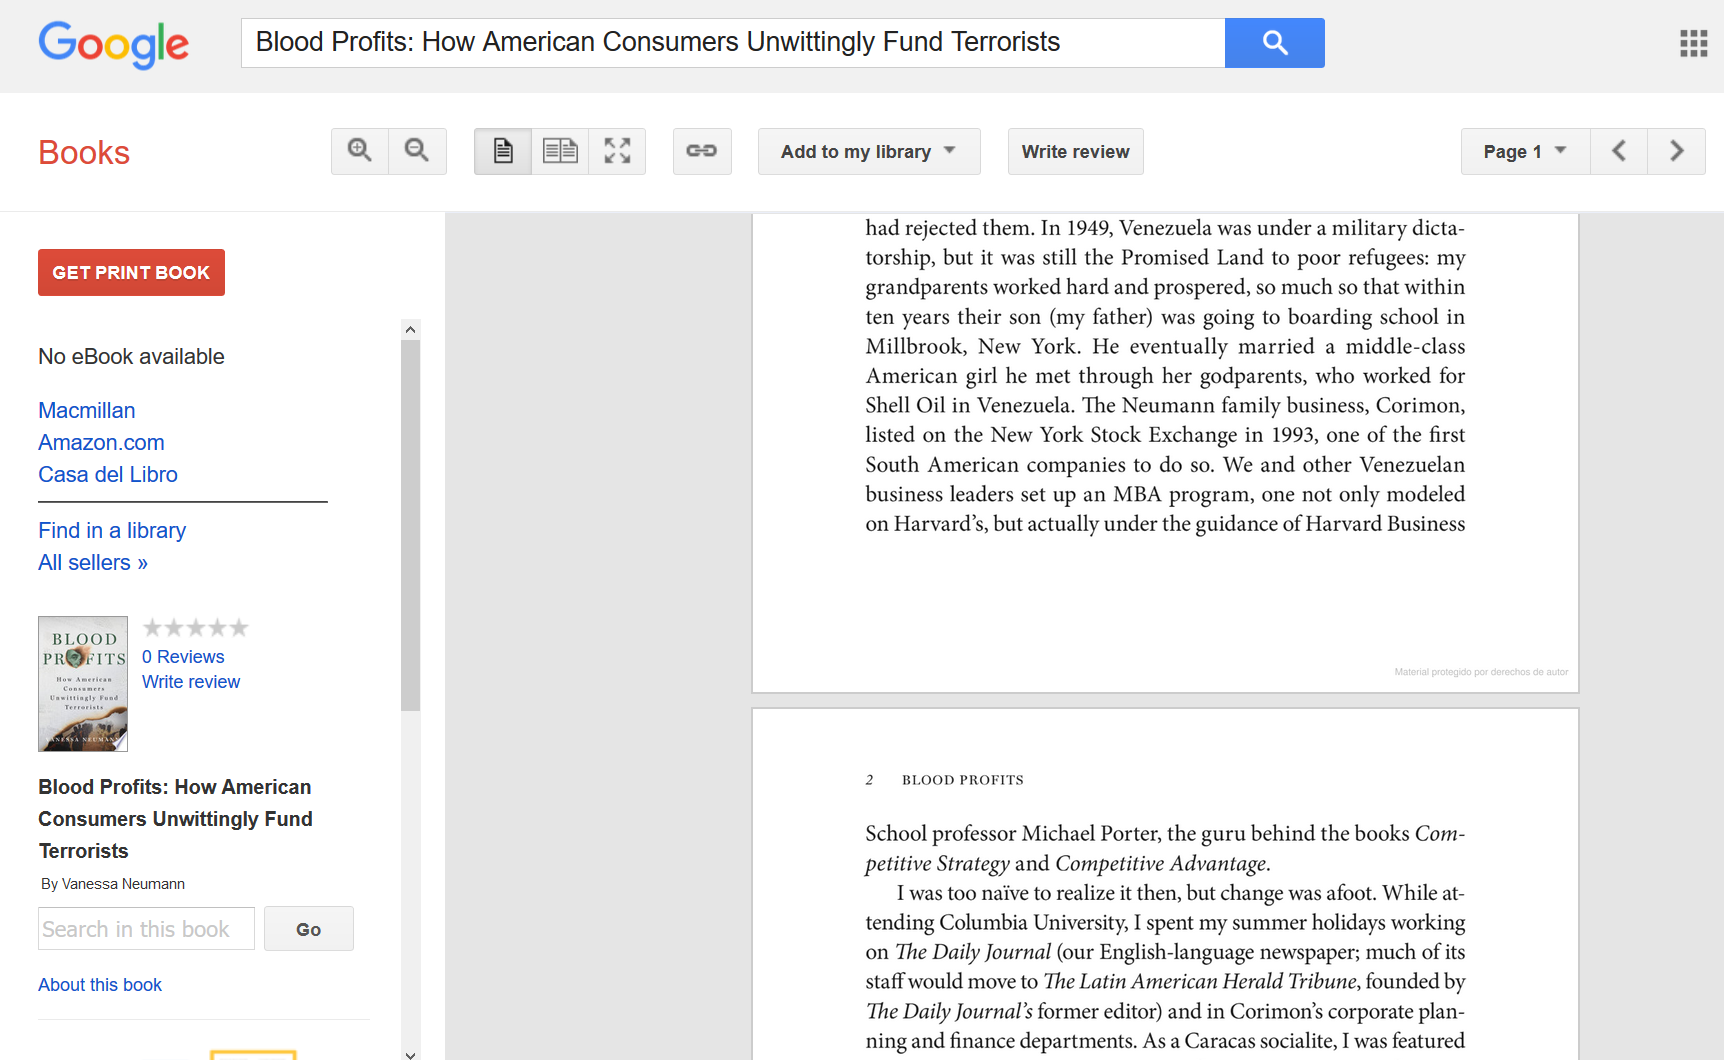1724x1060 pixels.
Task: Switch to single page view
Action: (x=503, y=151)
